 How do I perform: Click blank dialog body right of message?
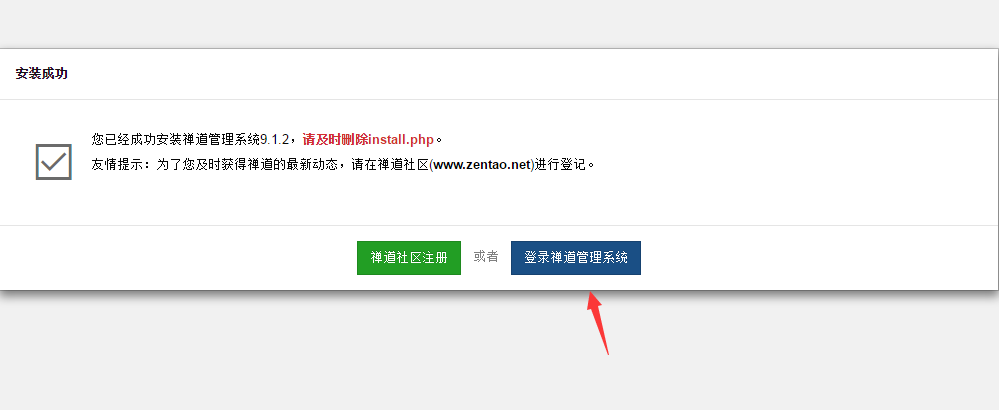[796, 162]
